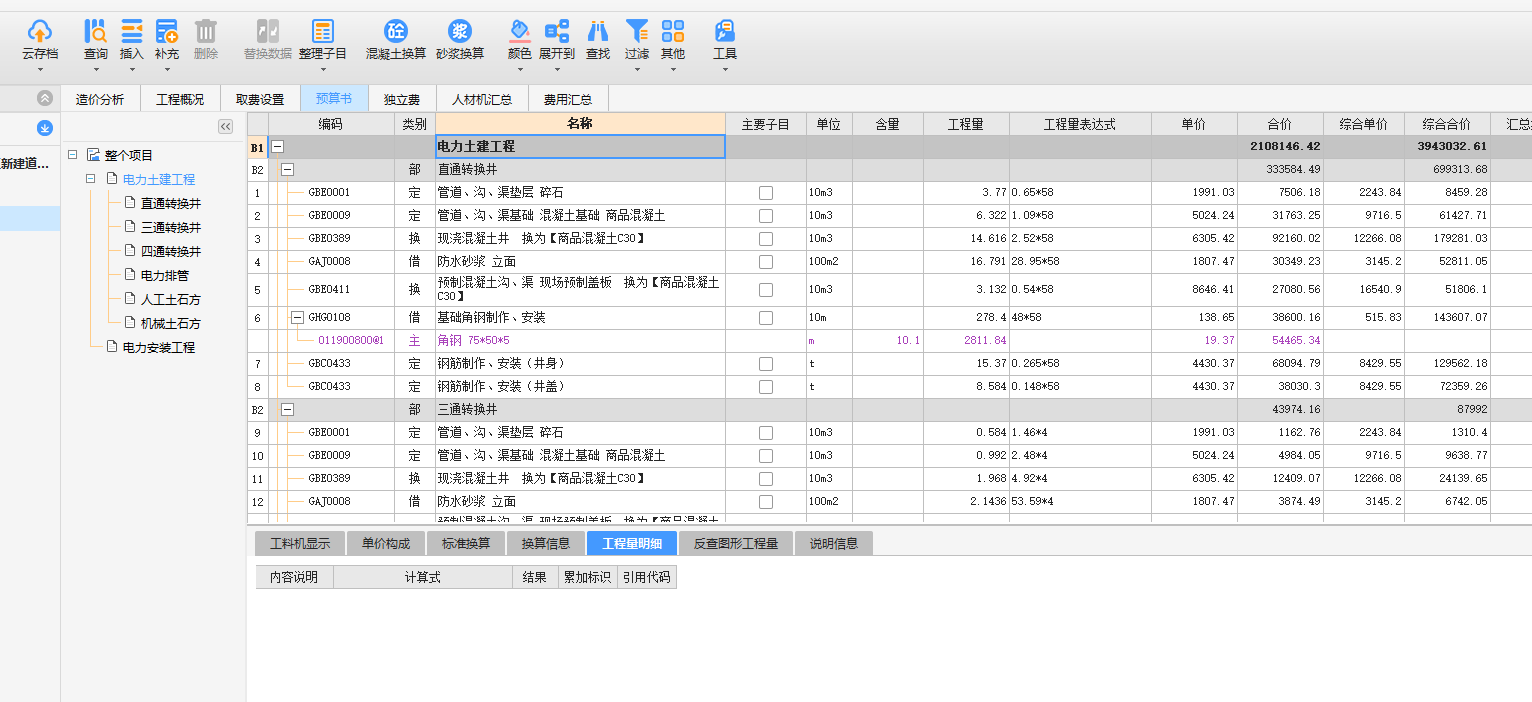The width and height of the screenshot is (1532, 702).
Task: Click the 计算式 column header in detail panel
Action: (x=422, y=577)
